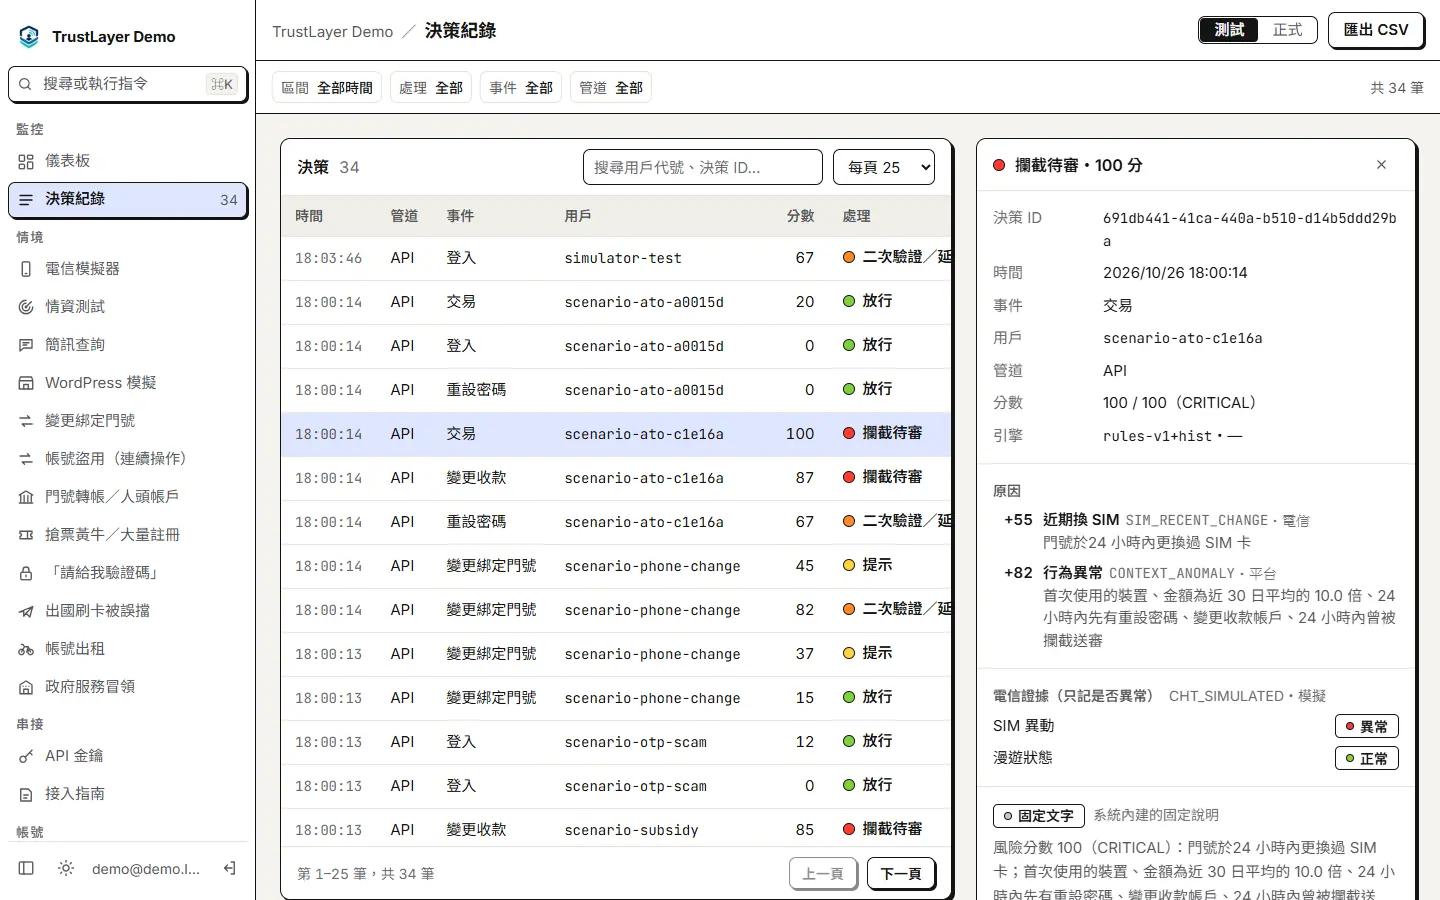
Task: Click the 上一頁 pagination button
Action: click(823, 874)
